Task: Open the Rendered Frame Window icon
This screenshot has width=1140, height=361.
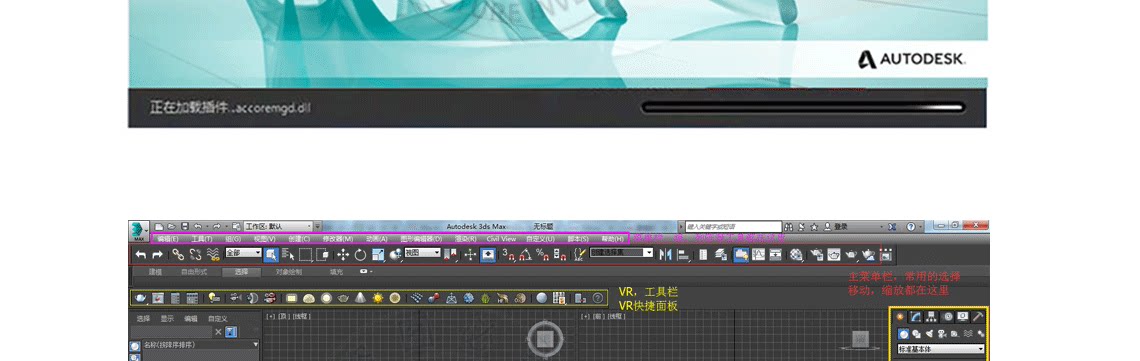Action: (834, 255)
